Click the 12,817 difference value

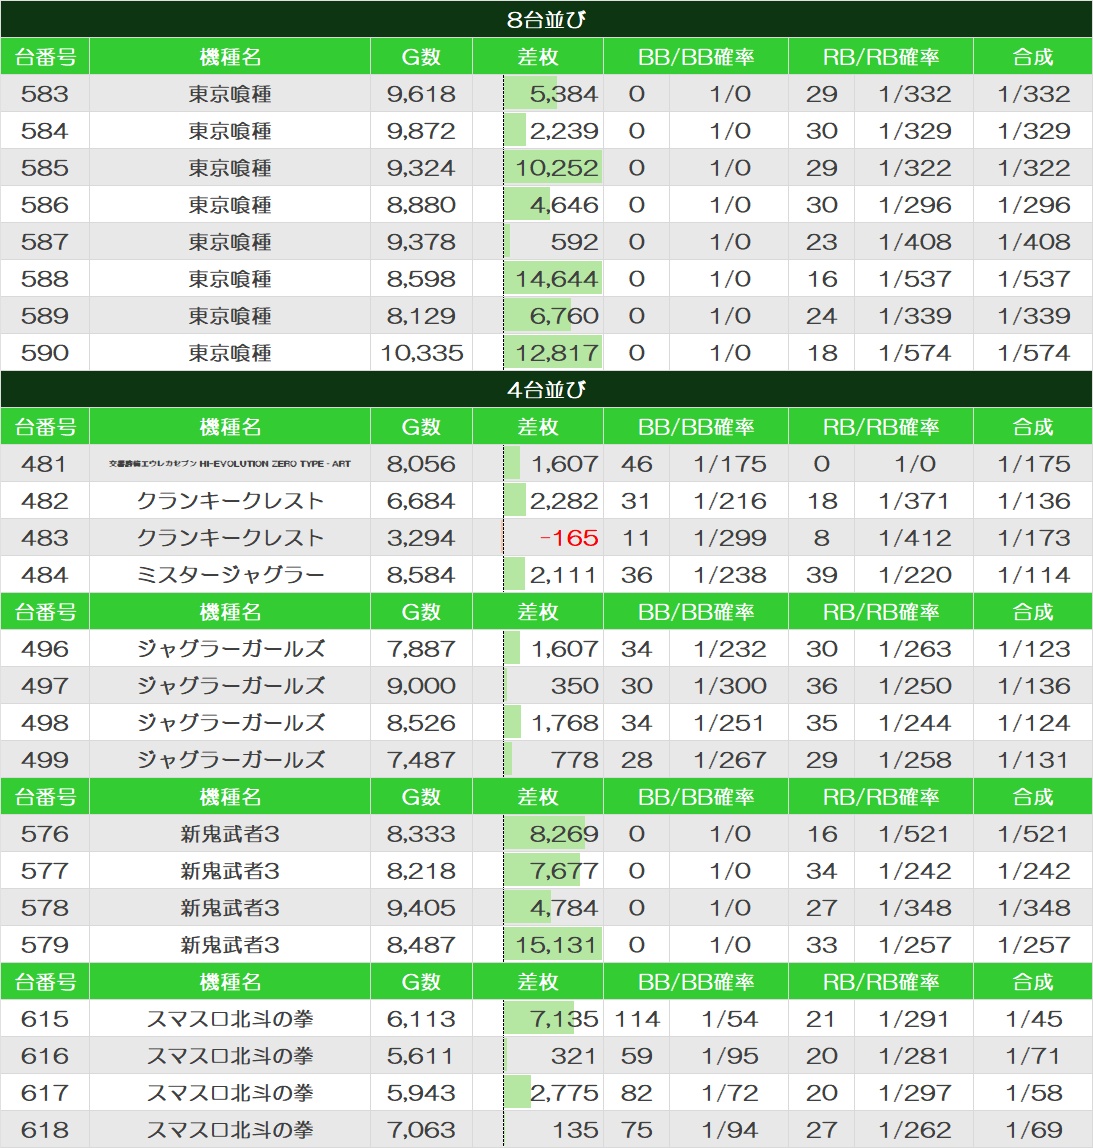[556, 353]
